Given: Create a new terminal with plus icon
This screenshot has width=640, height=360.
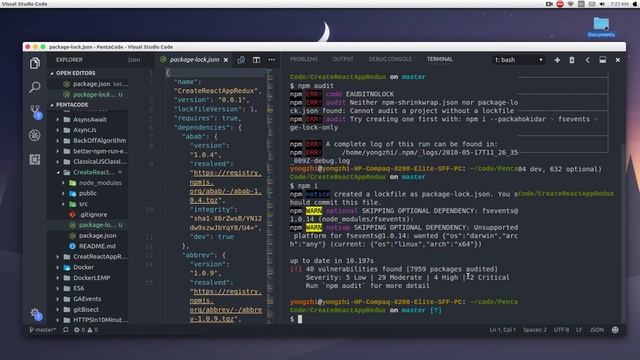Looking at the screenshot, I should click(557, 60).
